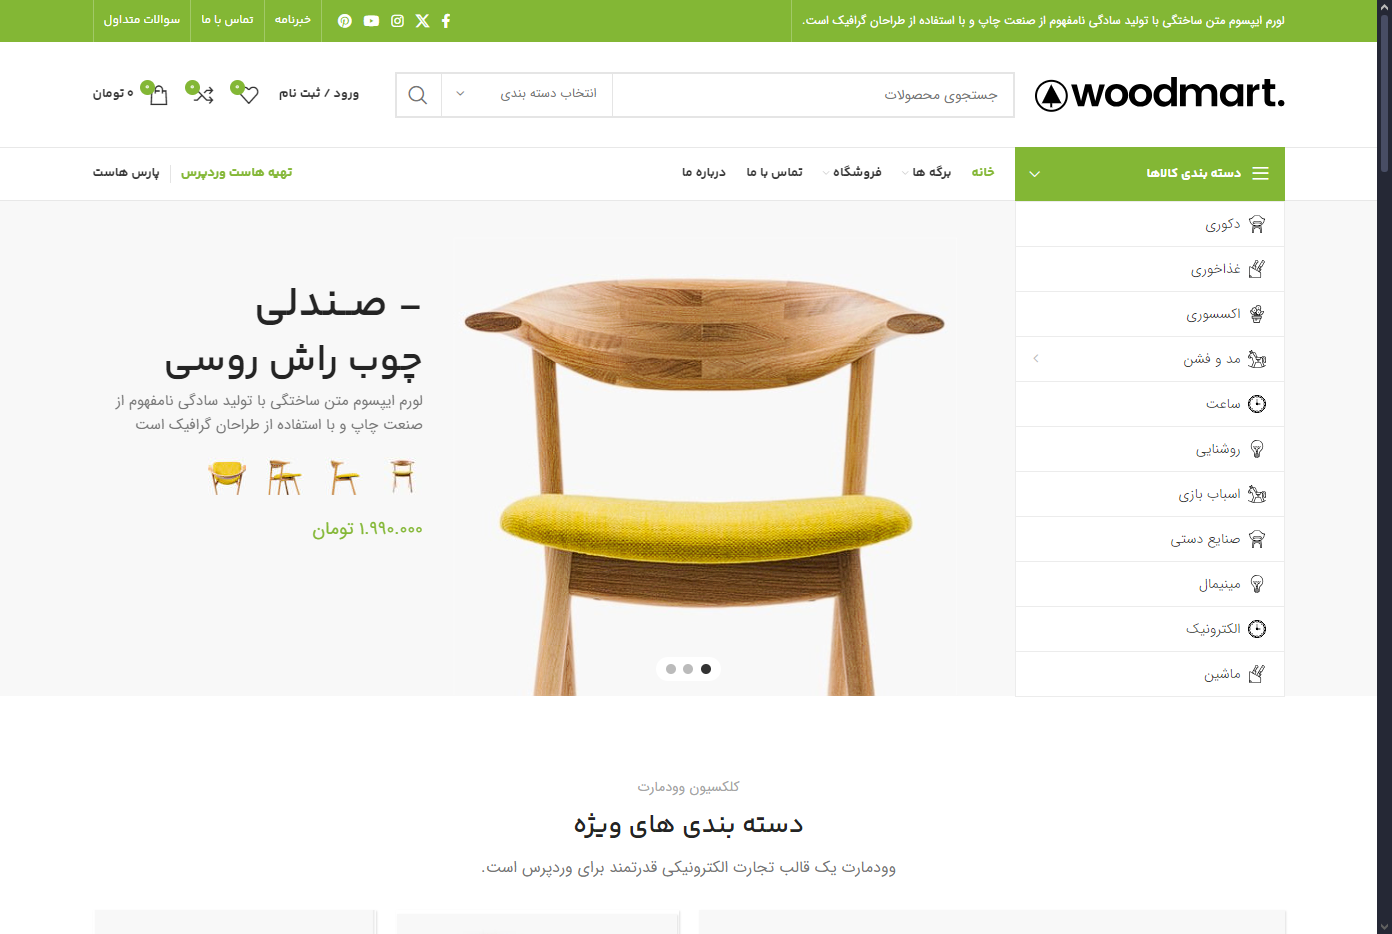Open the X (Twitter) social icon
Screen dimensions: 1392x934
pyautogui.click(x=422, y=21)
